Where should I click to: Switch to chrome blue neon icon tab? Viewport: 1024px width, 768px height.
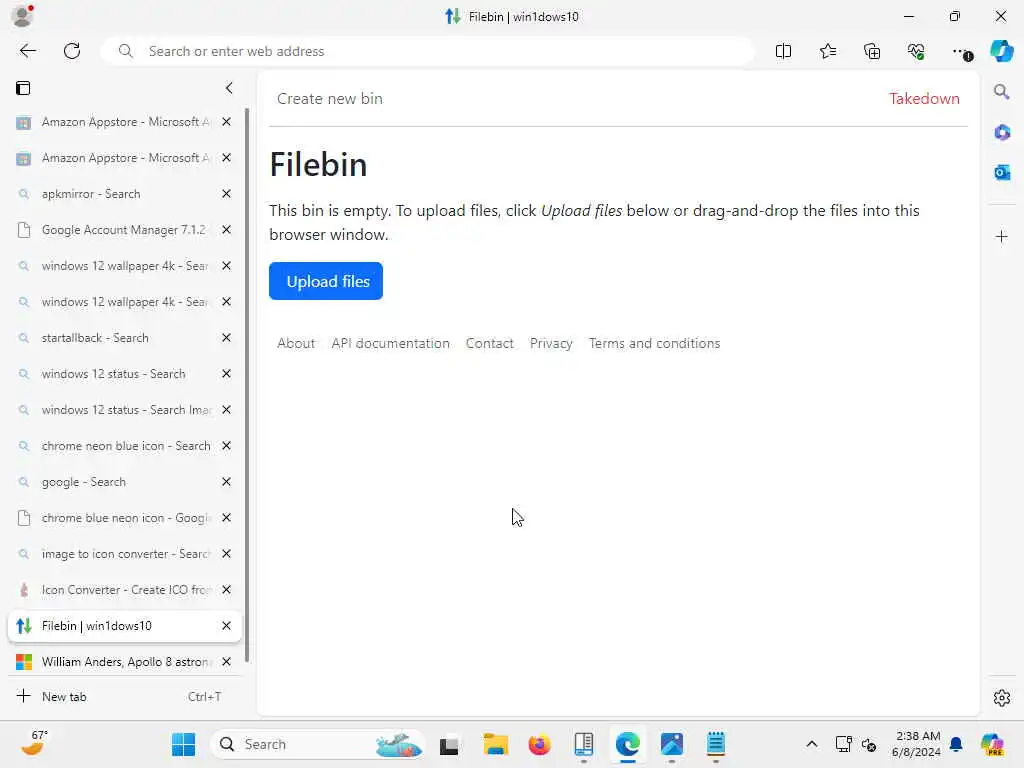click(x=124, y=518)
